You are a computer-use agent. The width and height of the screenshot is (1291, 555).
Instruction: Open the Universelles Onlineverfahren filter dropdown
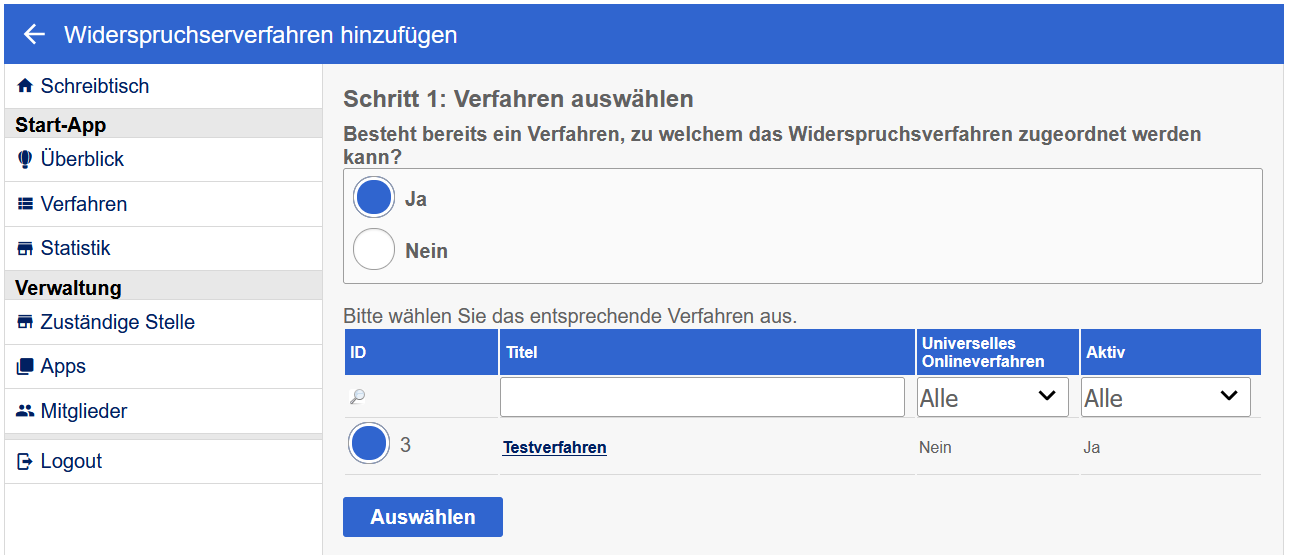click(992, 397)
